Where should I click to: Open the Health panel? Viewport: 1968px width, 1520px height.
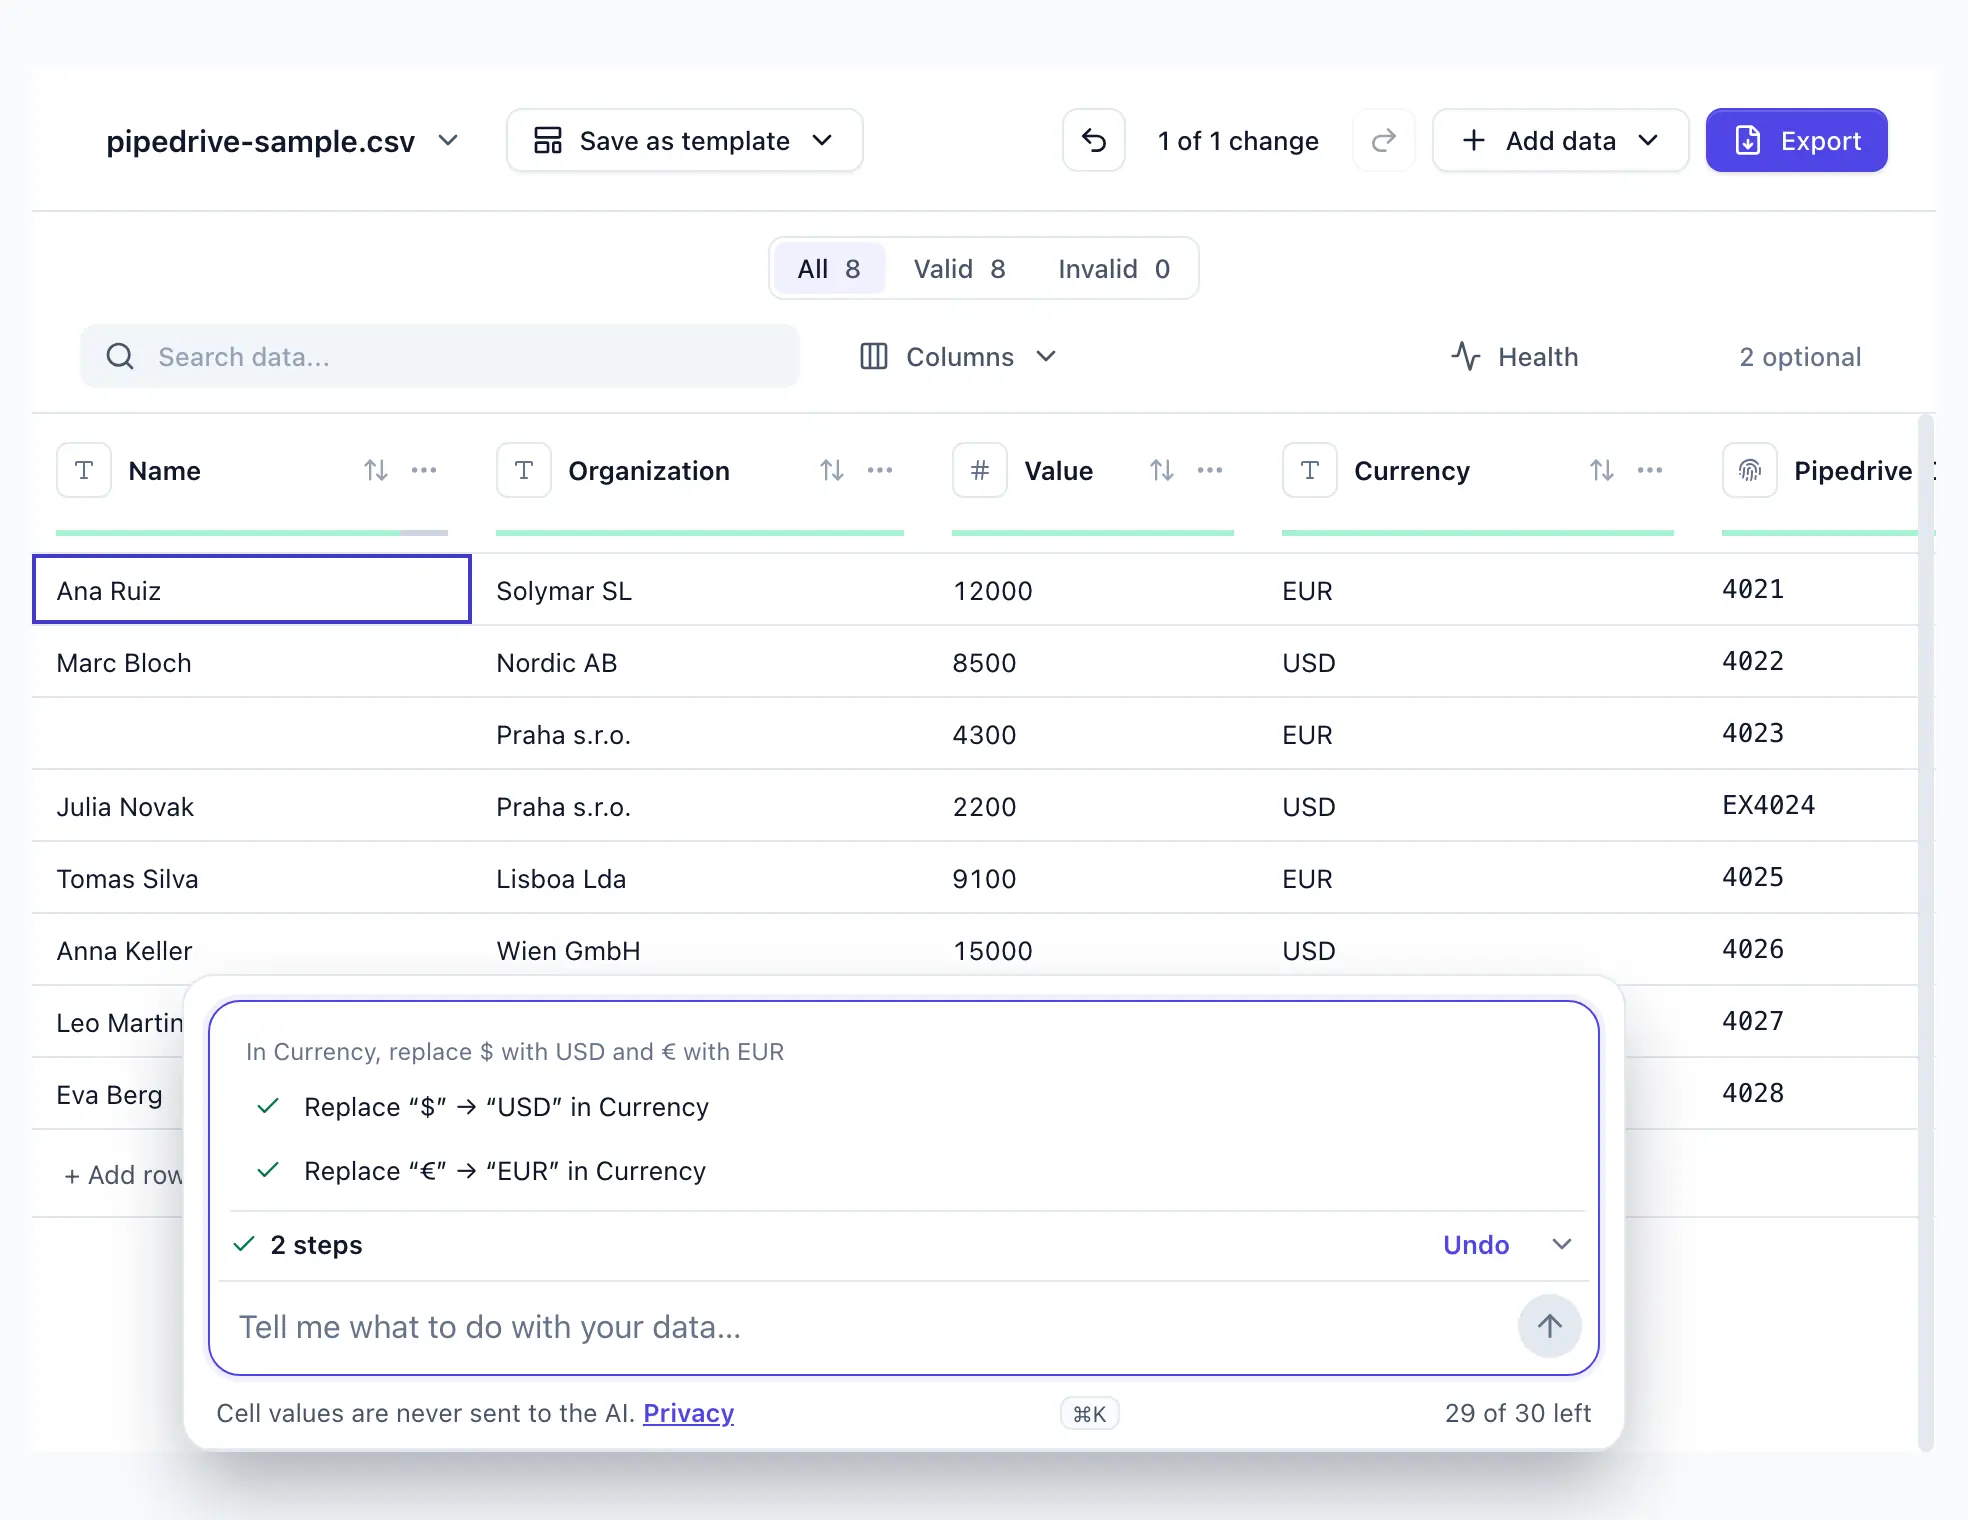pyautogui.click(x=1515, y=357)
